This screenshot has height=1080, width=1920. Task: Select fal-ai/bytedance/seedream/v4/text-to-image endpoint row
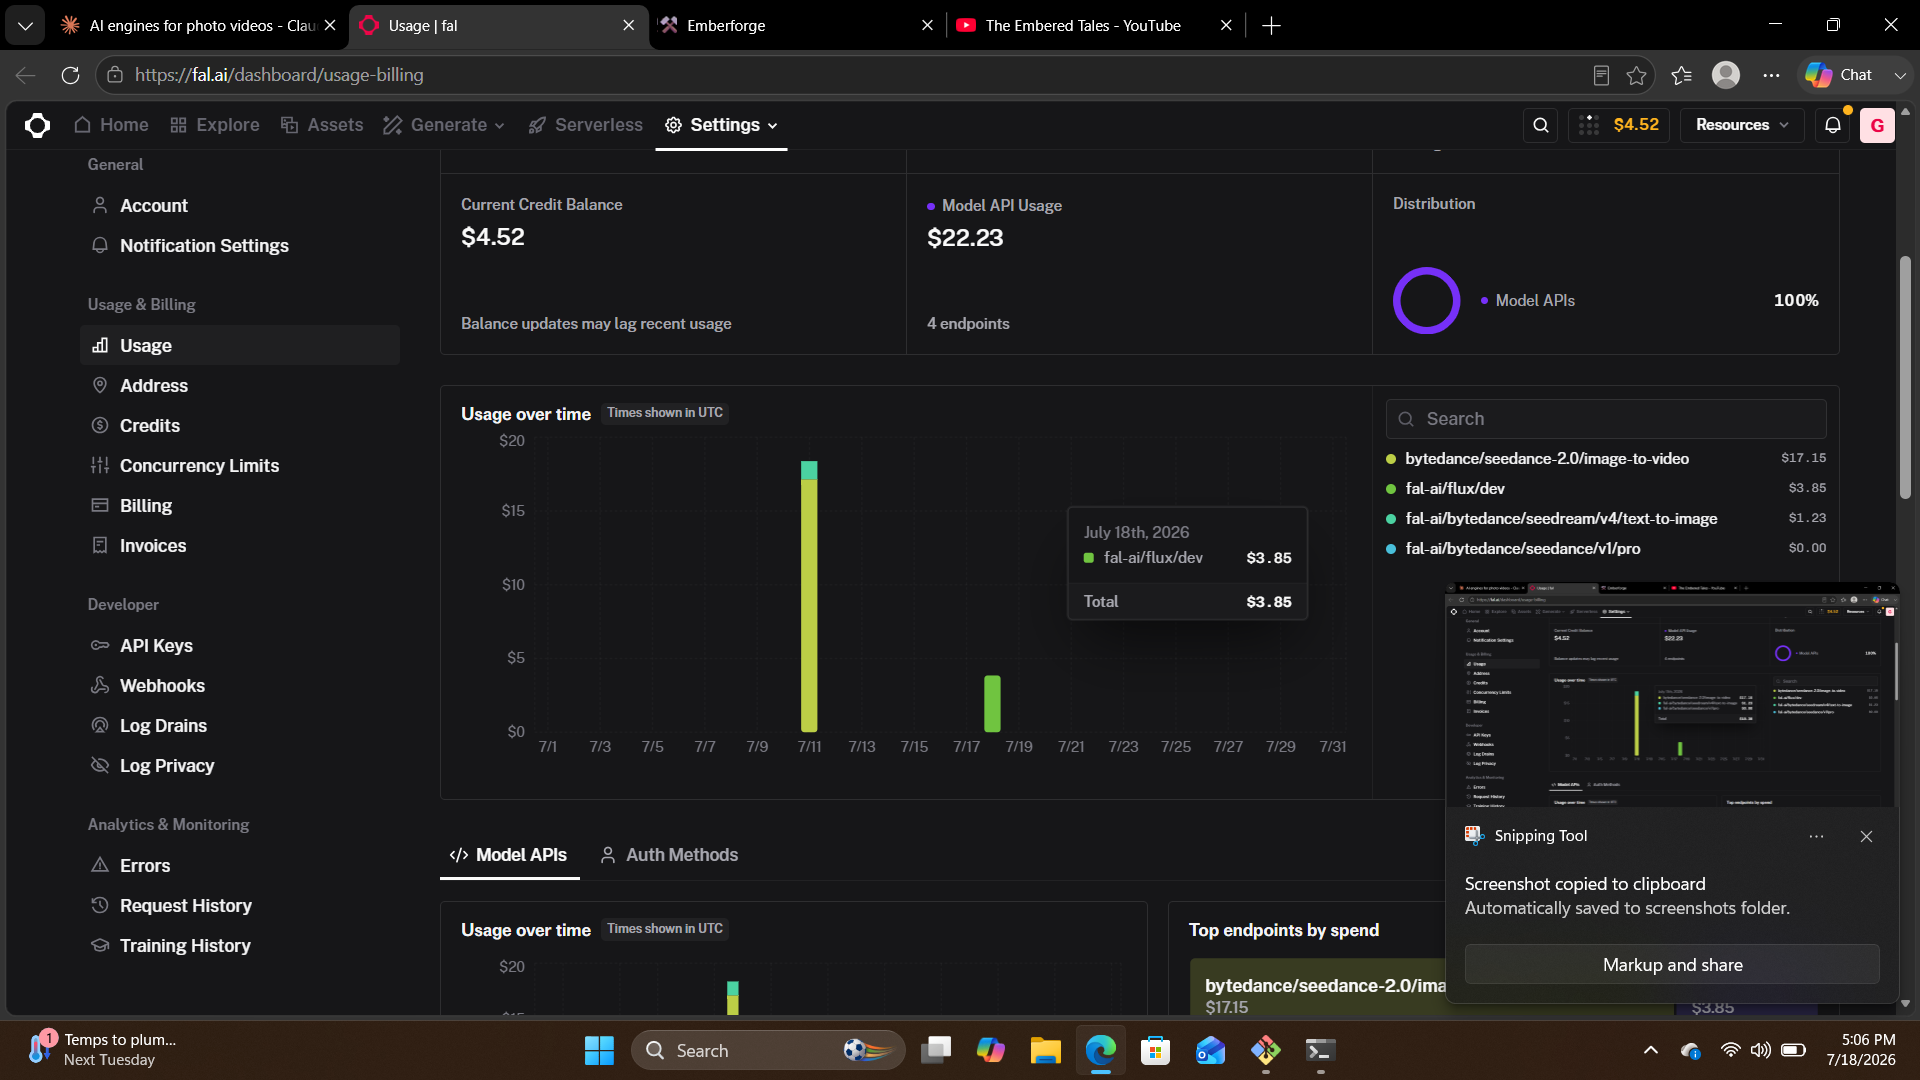coord(1606,518)
